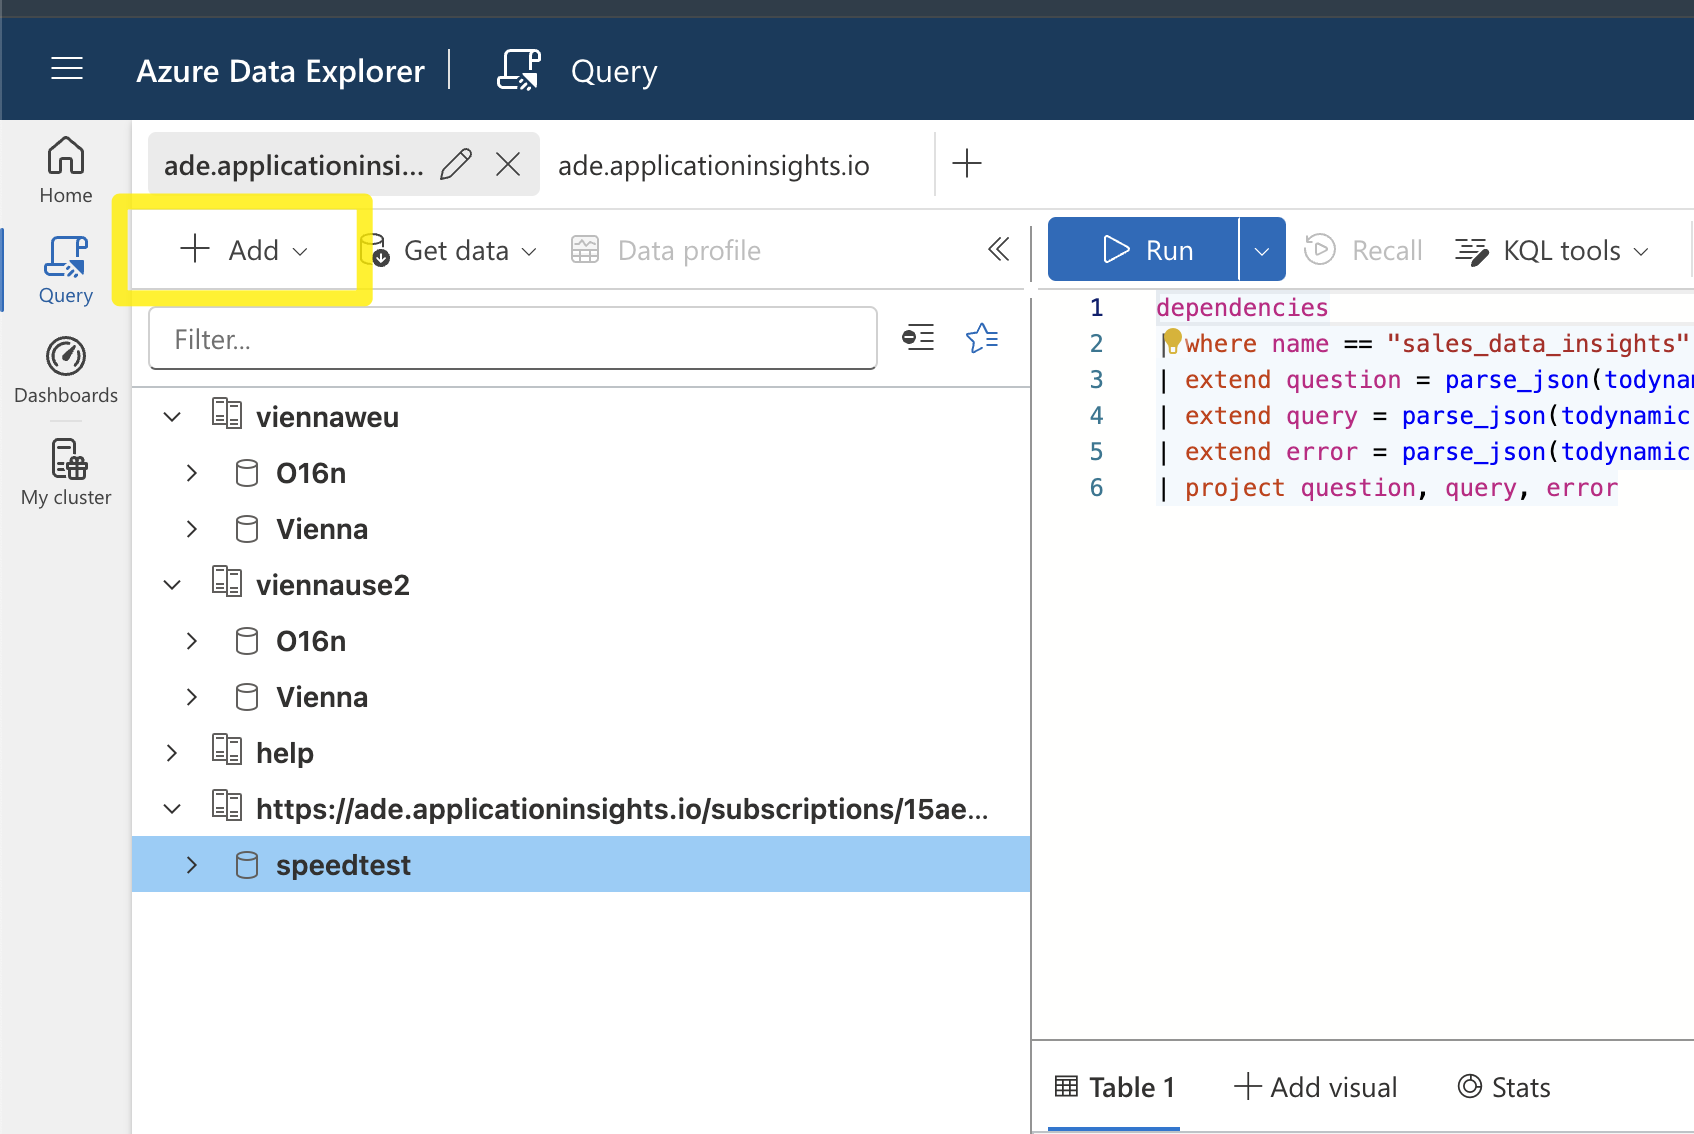Image resolution: width=1694 pixels, height=1134 pixels.
Task: Open the Stats tab
Action: pos(1504,1087)
